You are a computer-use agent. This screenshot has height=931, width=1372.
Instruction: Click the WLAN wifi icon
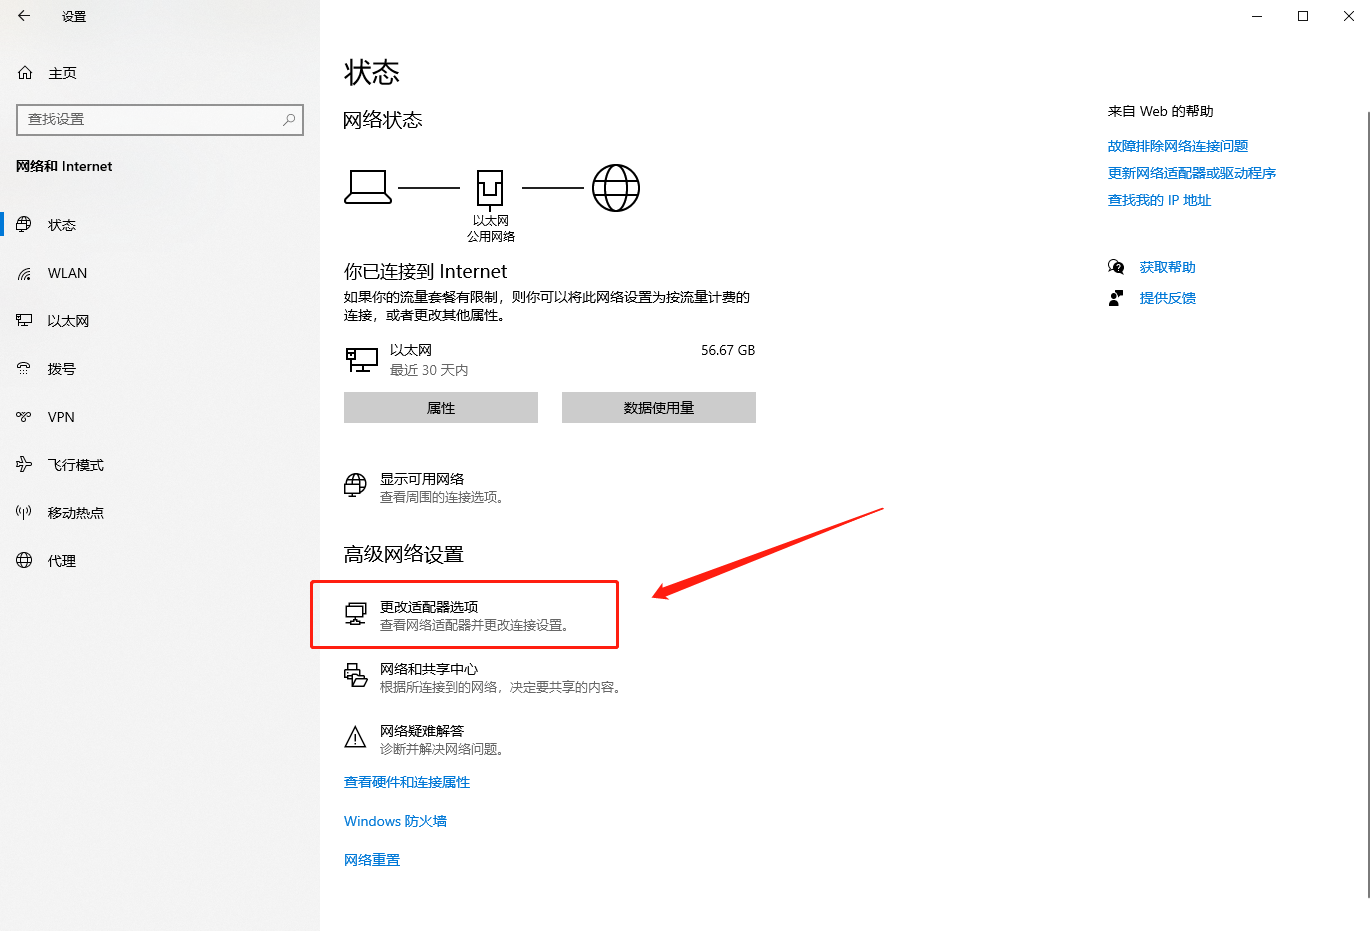pos(24,273)
